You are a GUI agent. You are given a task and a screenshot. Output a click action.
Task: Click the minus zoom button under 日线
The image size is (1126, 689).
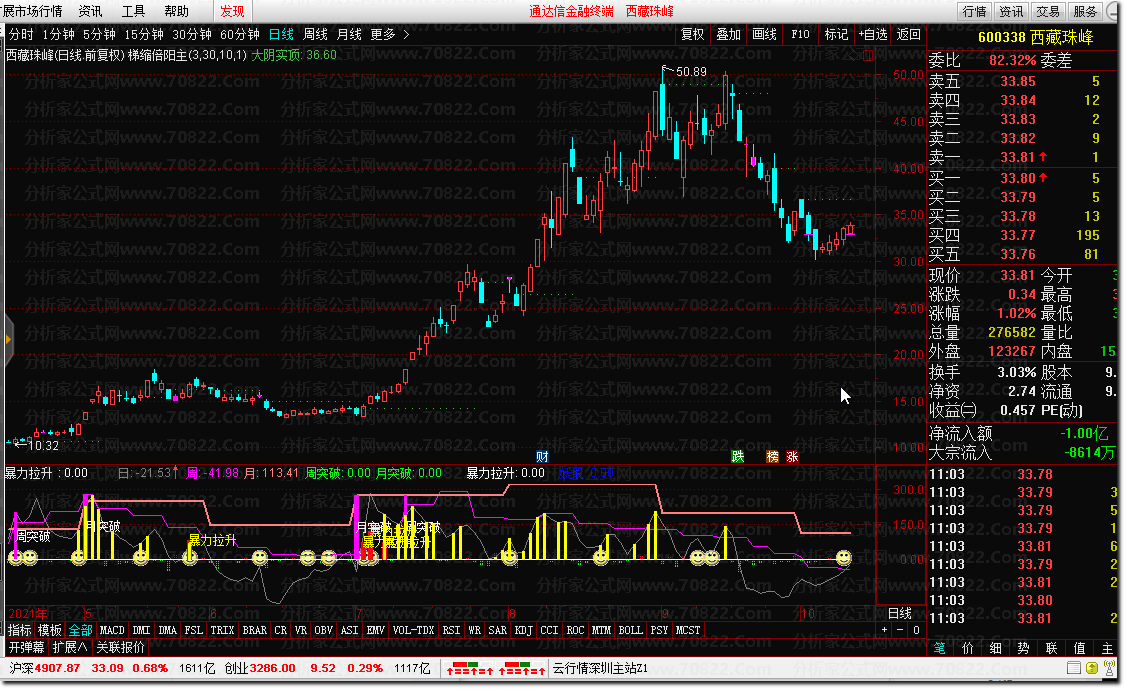pos(900,630)
